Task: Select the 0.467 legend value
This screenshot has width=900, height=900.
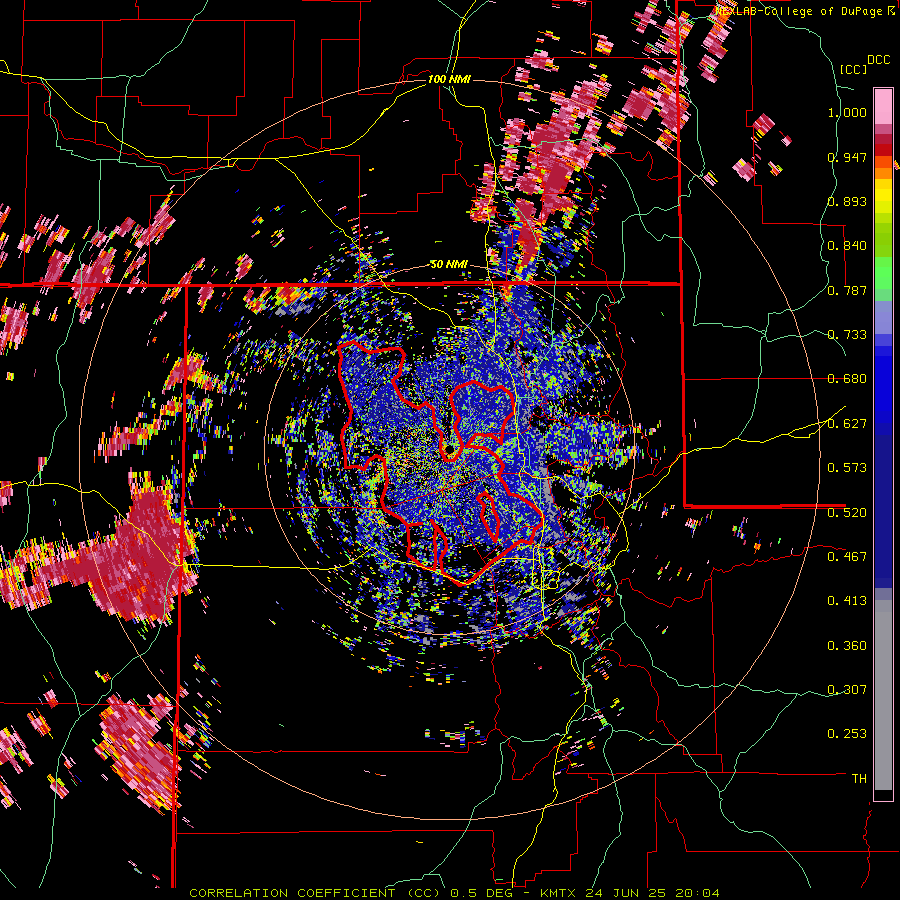Action: tap(847, 557)
